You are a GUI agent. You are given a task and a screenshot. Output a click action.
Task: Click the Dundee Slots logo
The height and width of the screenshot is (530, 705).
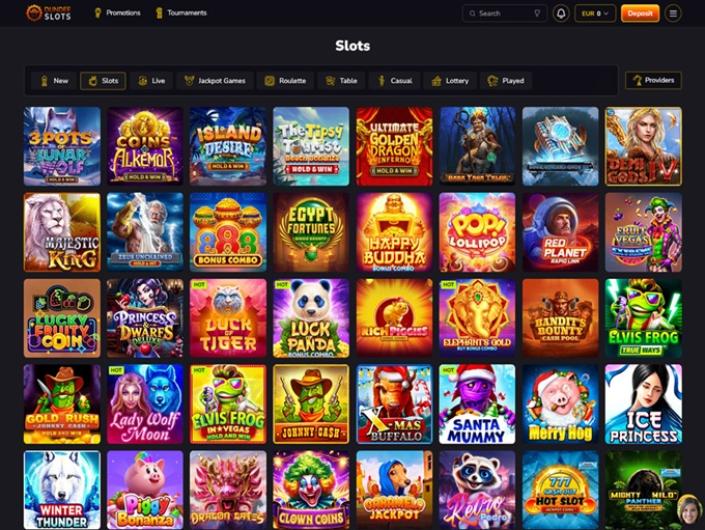(x=49, y=13)
